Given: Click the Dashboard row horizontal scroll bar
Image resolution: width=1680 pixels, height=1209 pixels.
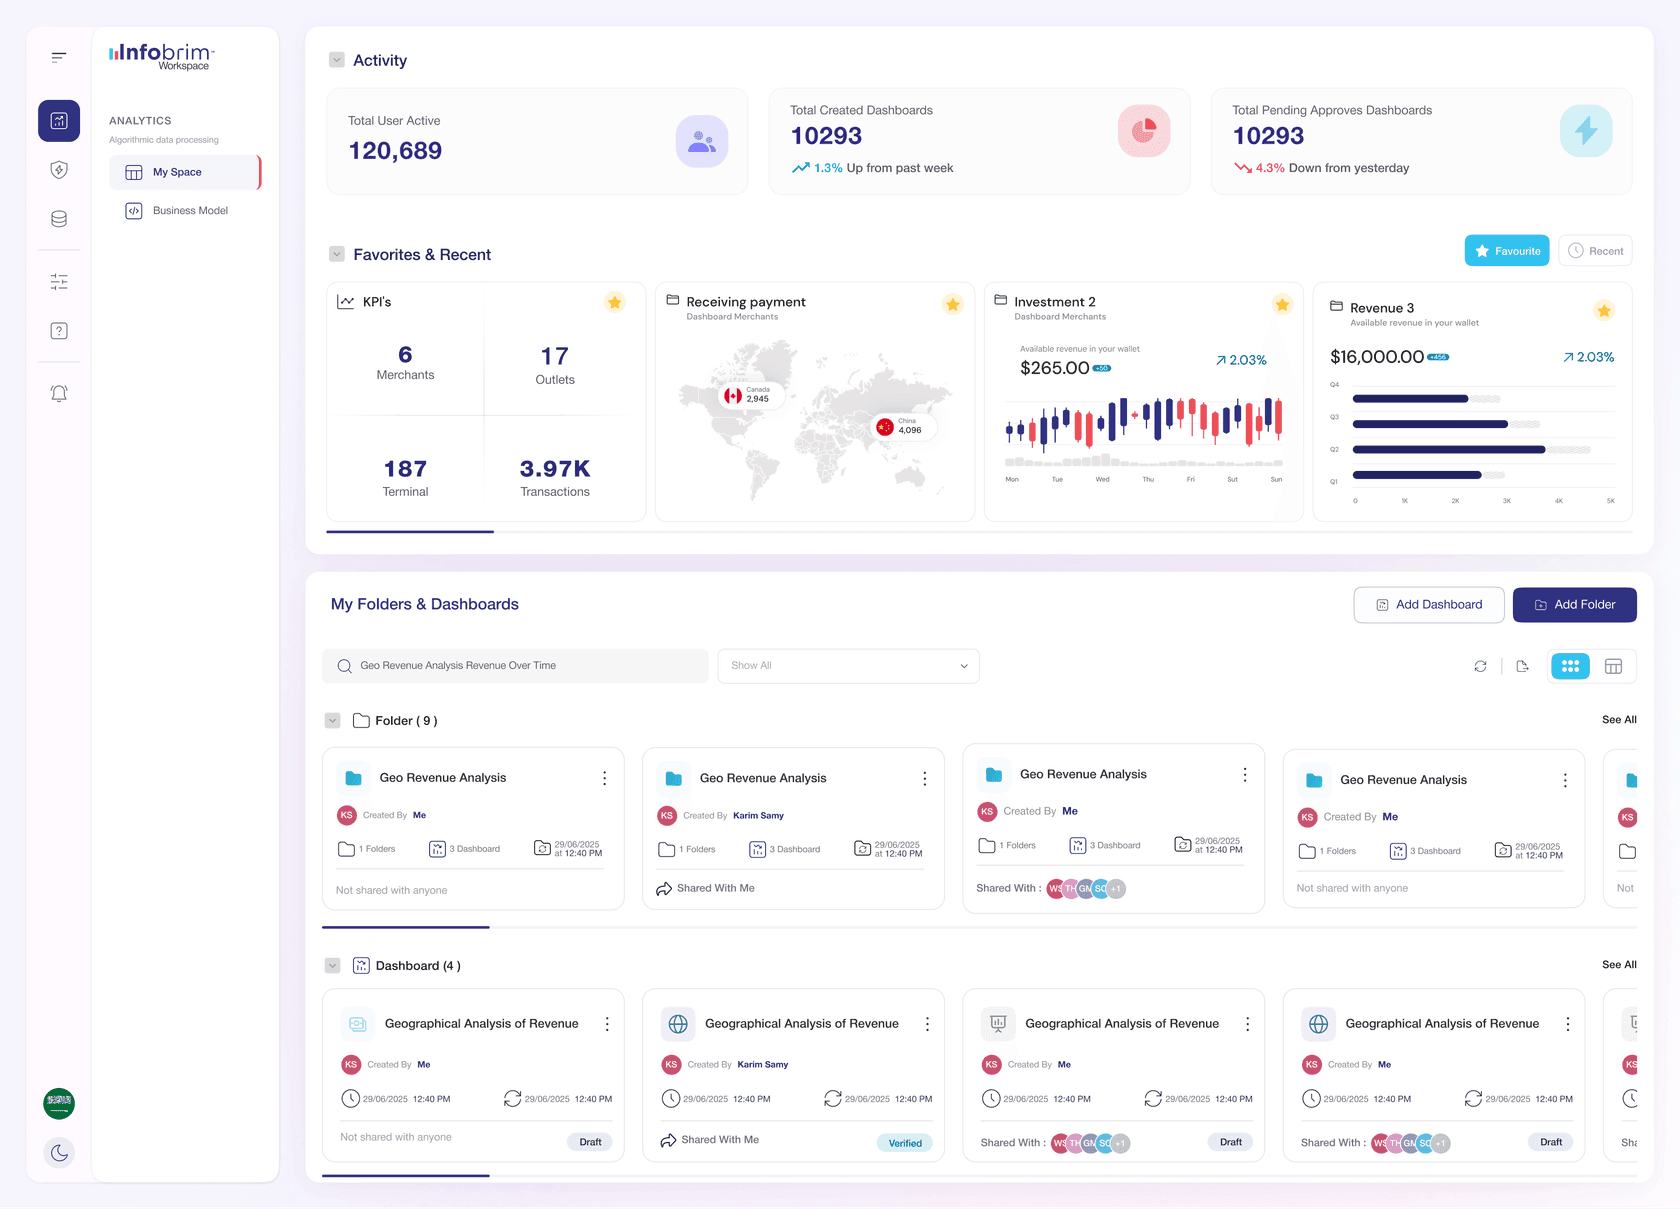Looking at the screenshot, I should 406,1176.
